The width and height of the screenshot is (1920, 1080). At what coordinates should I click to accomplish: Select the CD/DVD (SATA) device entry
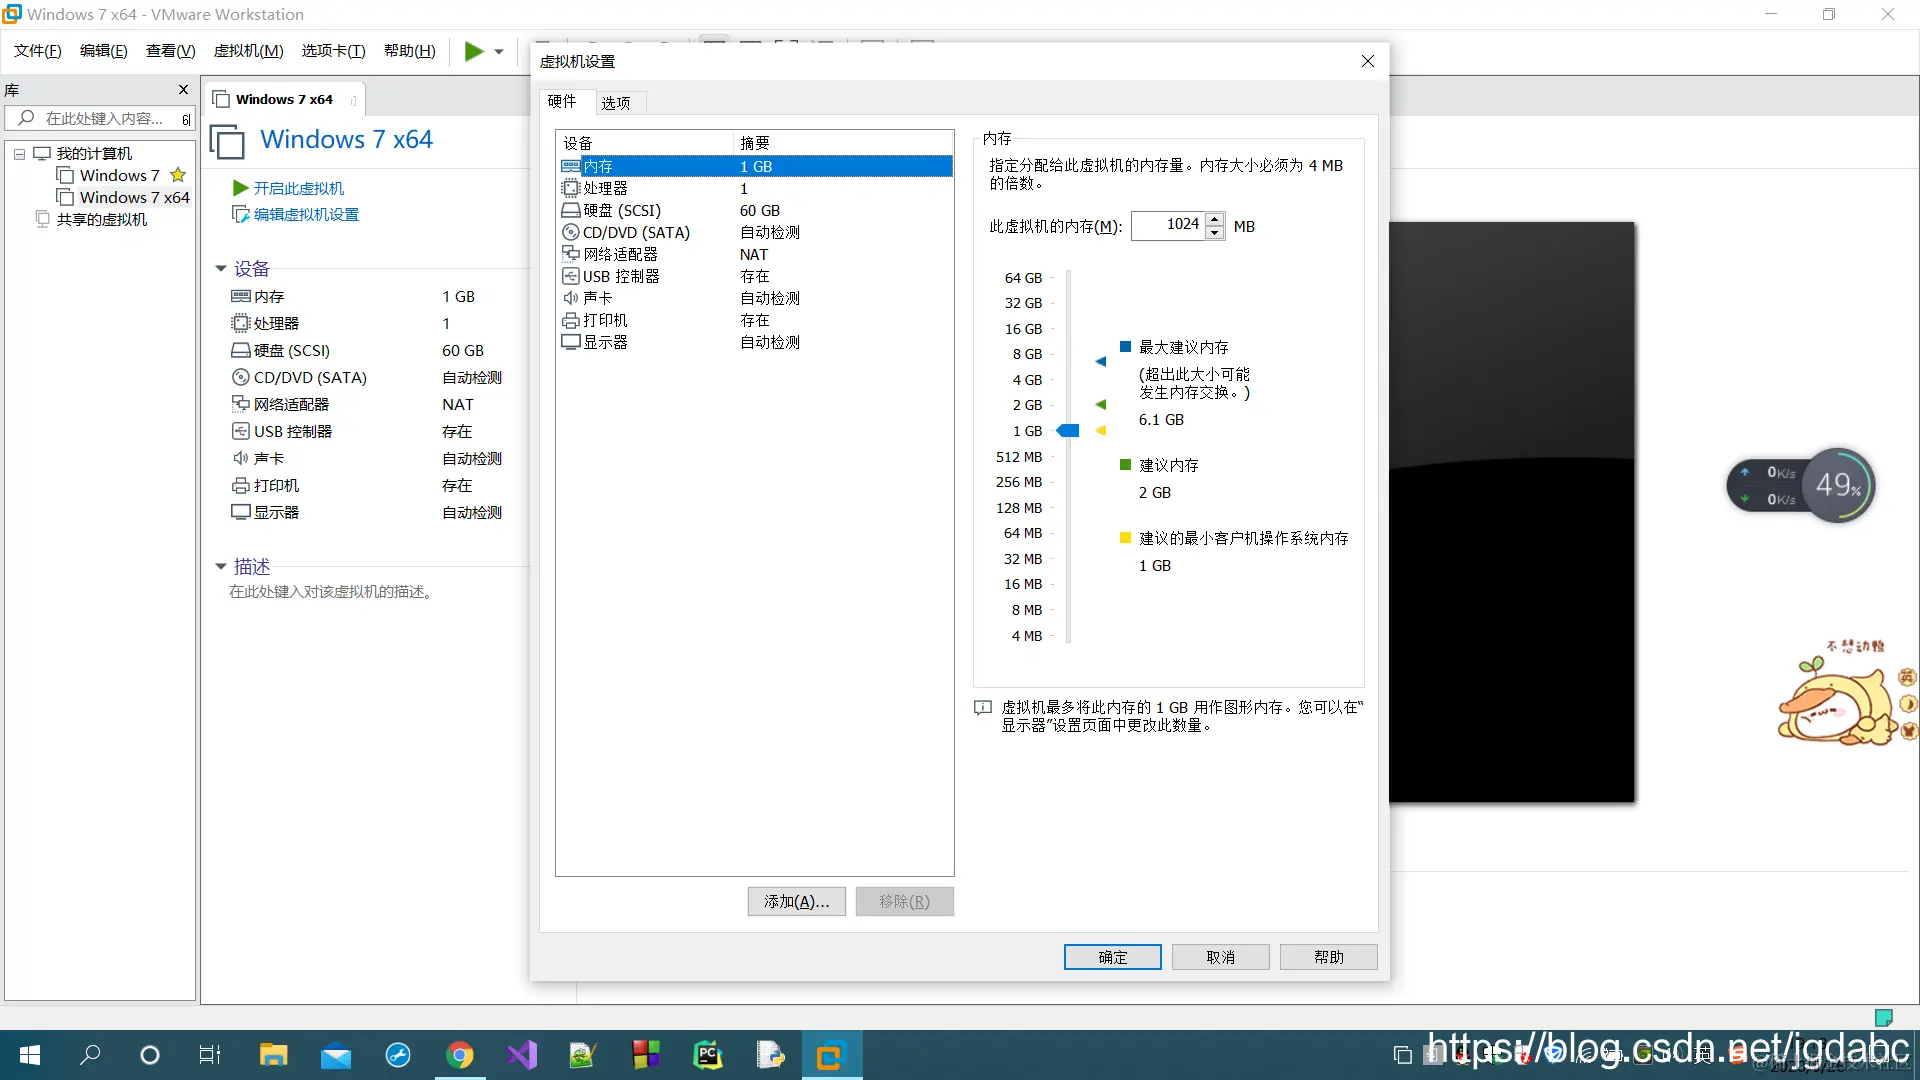[x=637, y=232]
